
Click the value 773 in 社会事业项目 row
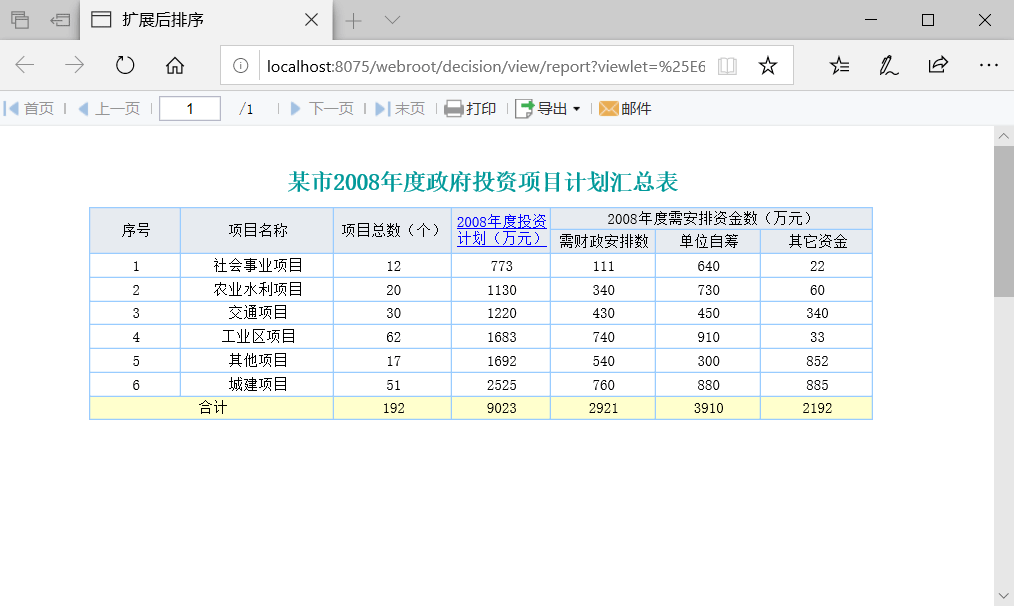[501, 266]
